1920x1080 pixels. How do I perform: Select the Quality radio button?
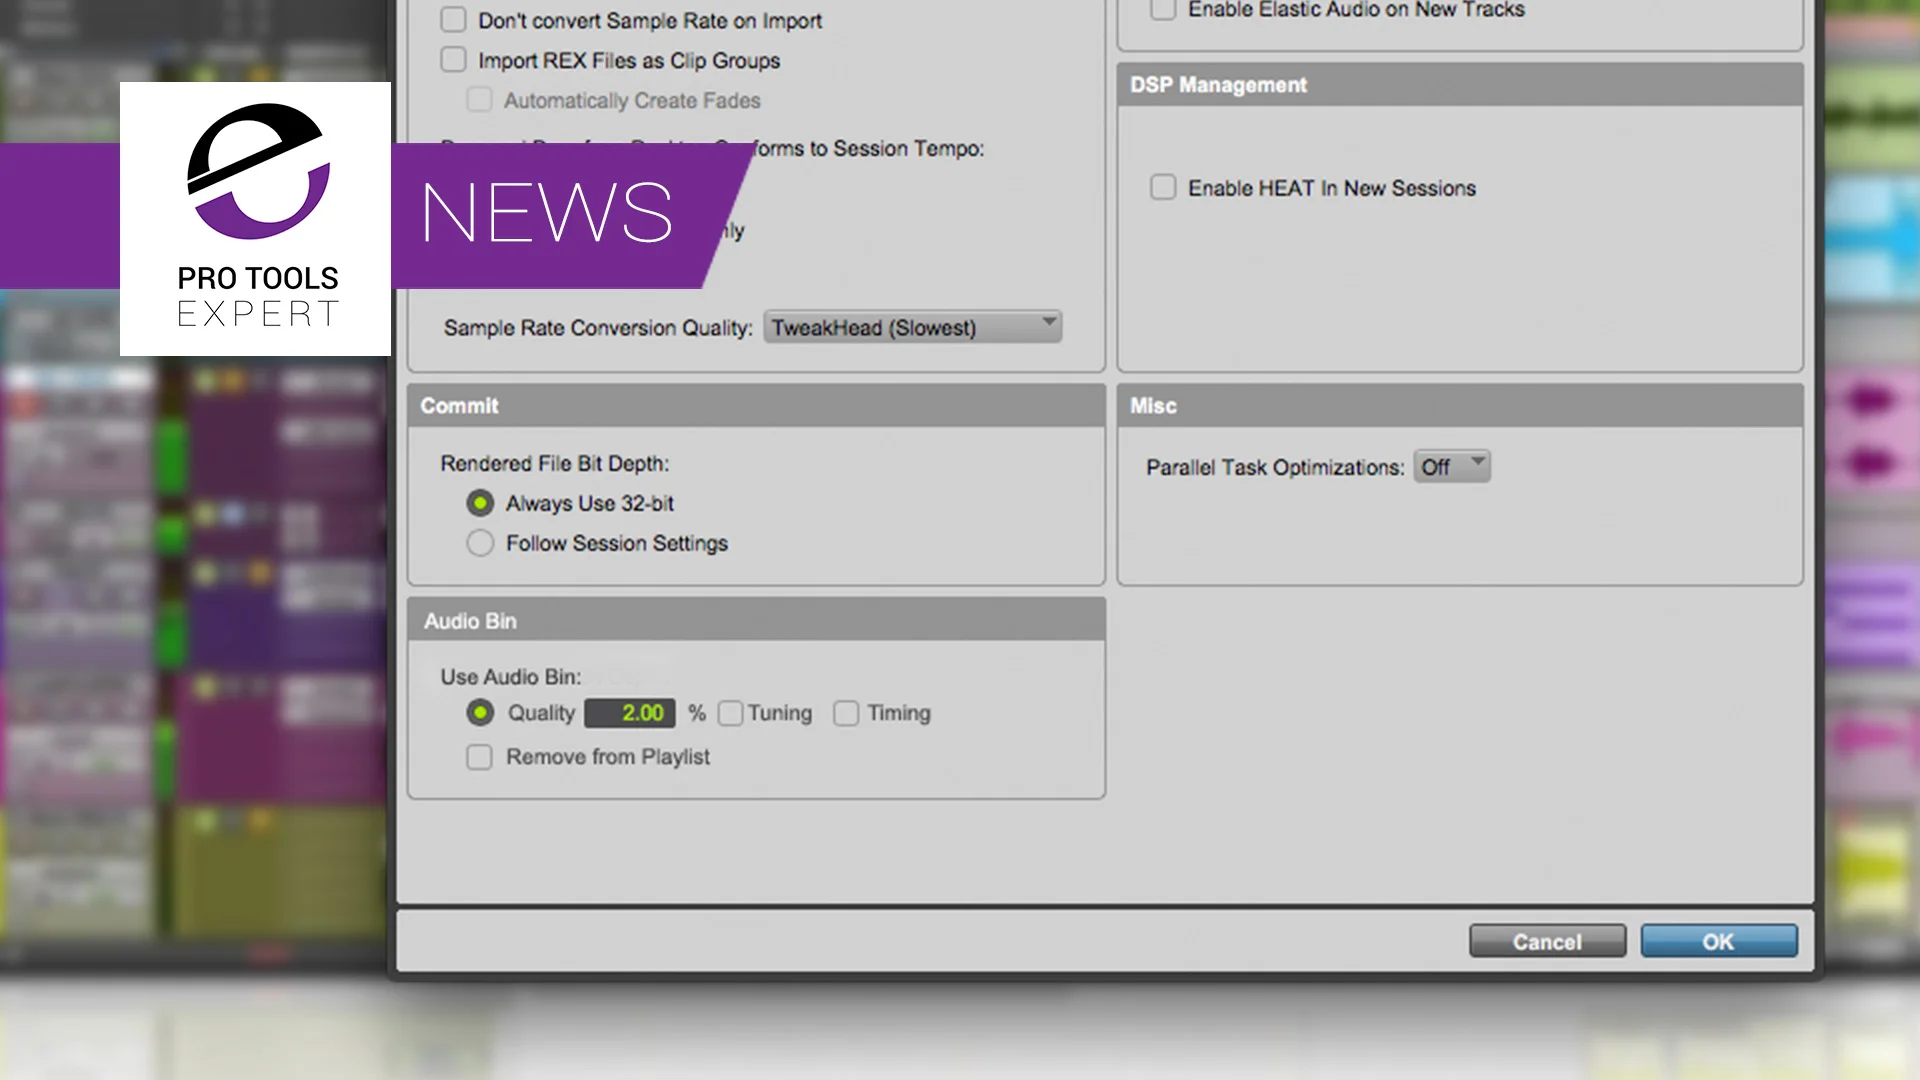(x=480, y=713)
